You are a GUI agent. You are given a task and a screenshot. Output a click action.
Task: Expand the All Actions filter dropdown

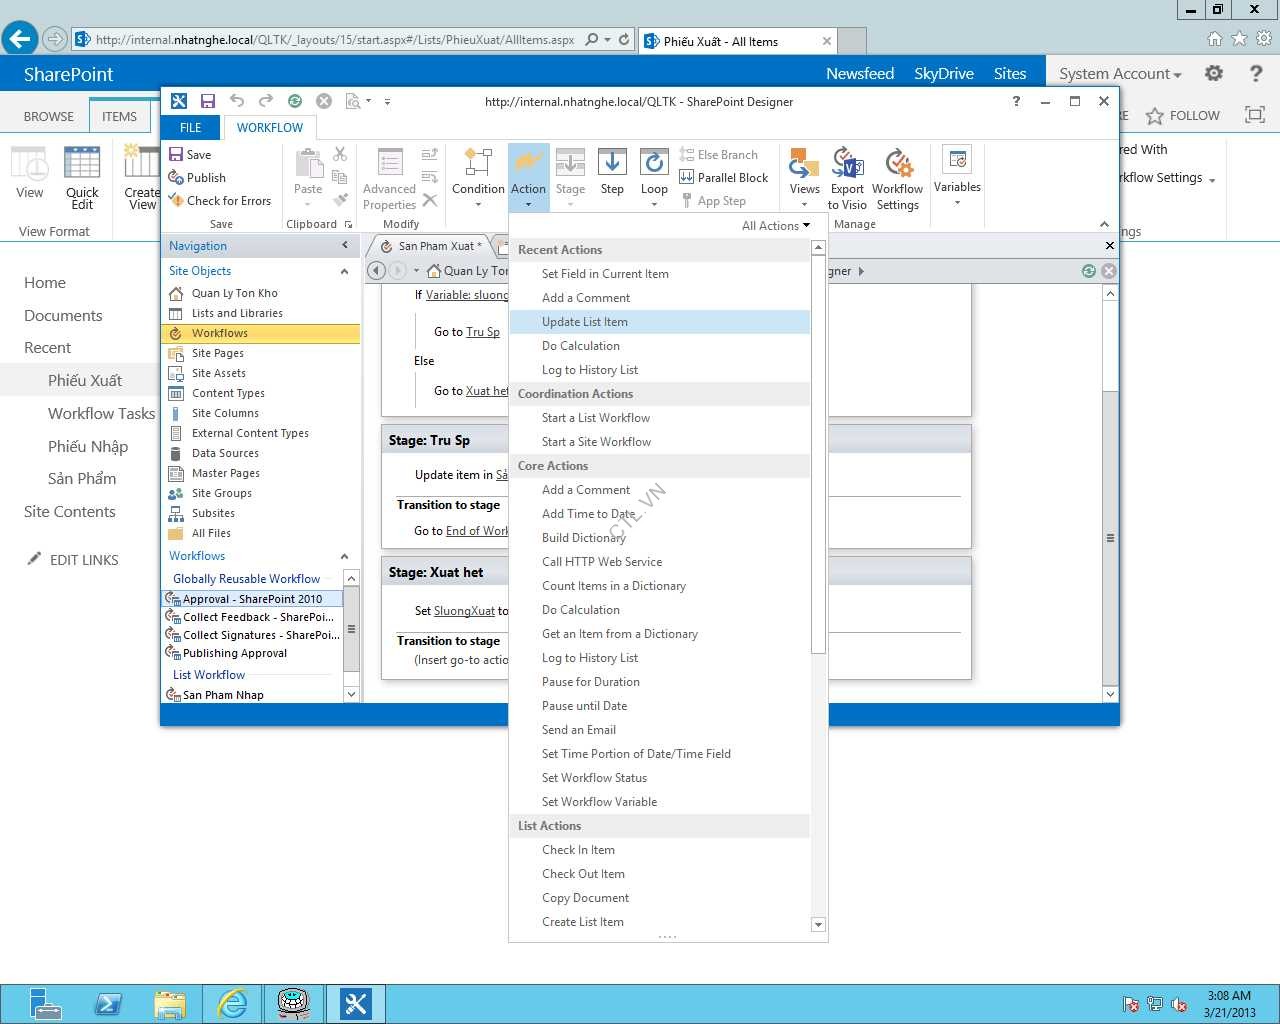click(x=775, y=225)
